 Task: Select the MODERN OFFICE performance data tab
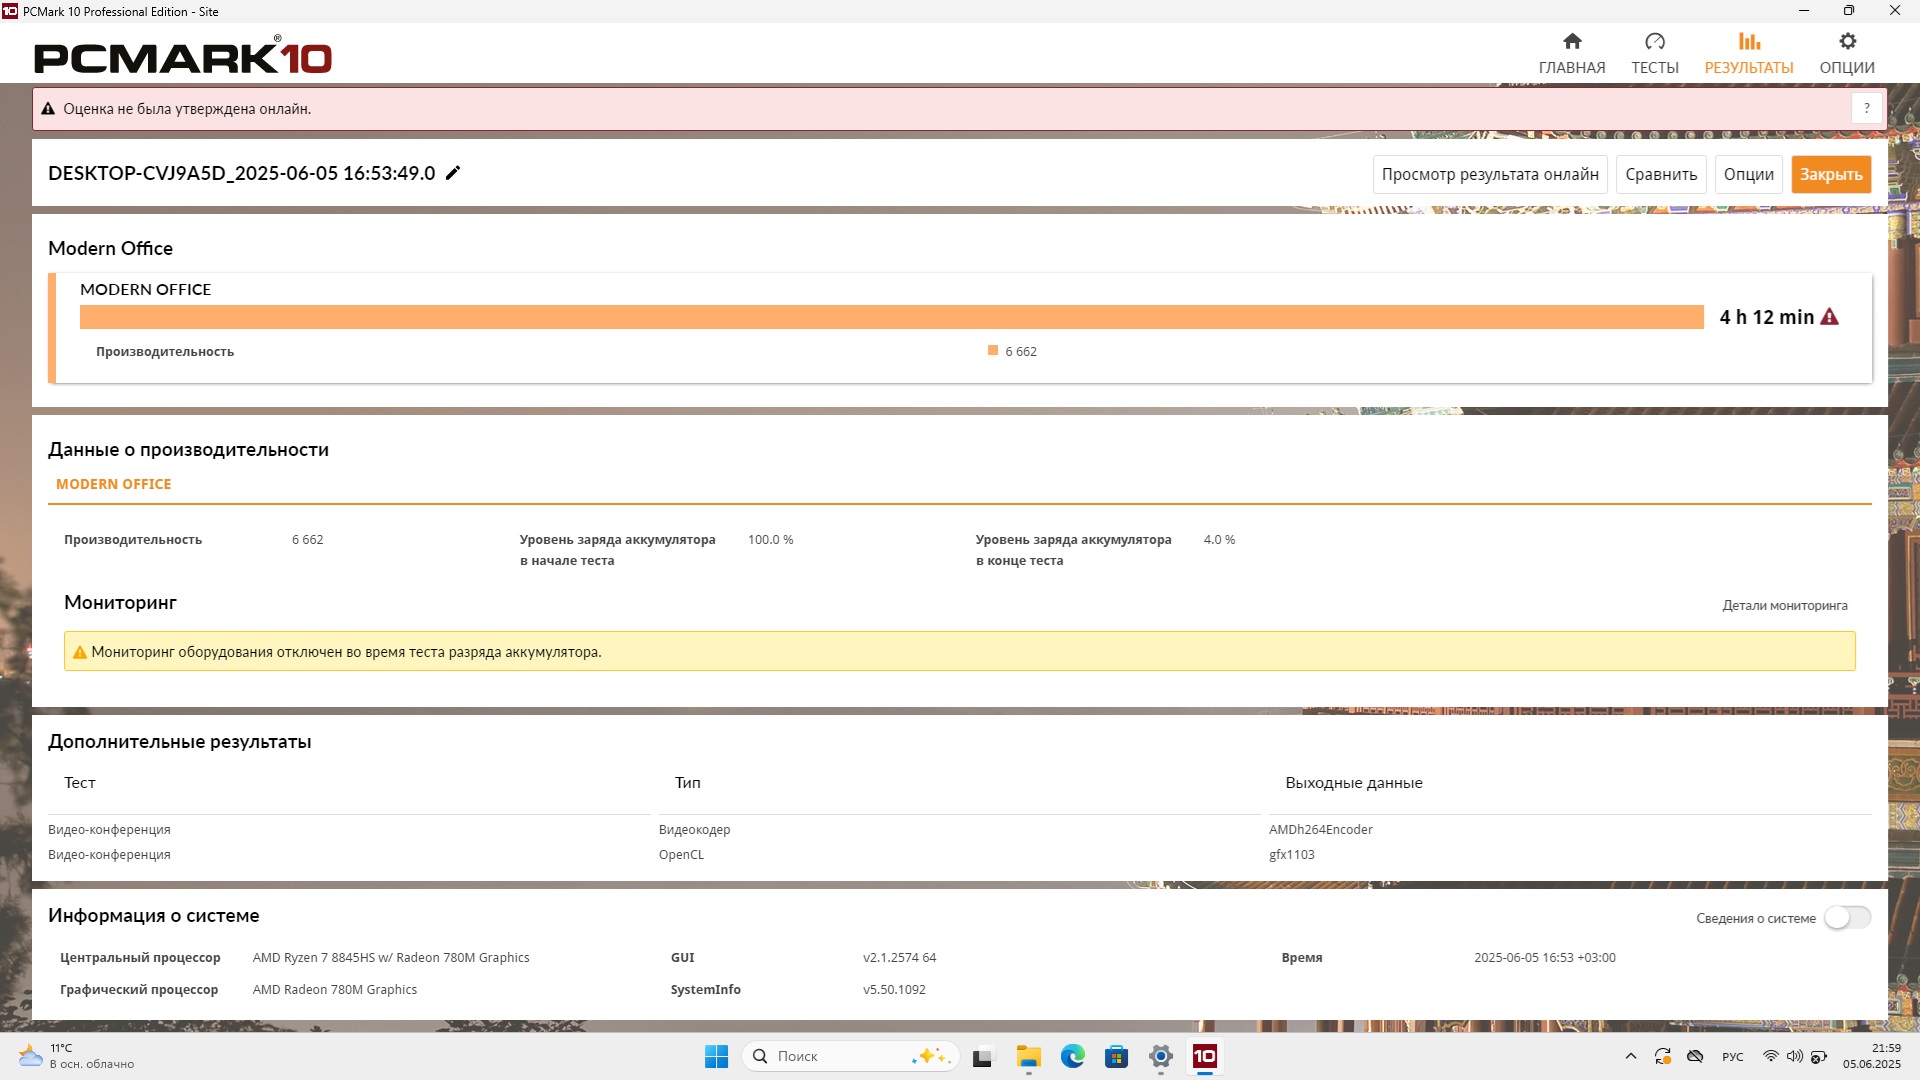(x=114, y=484)
